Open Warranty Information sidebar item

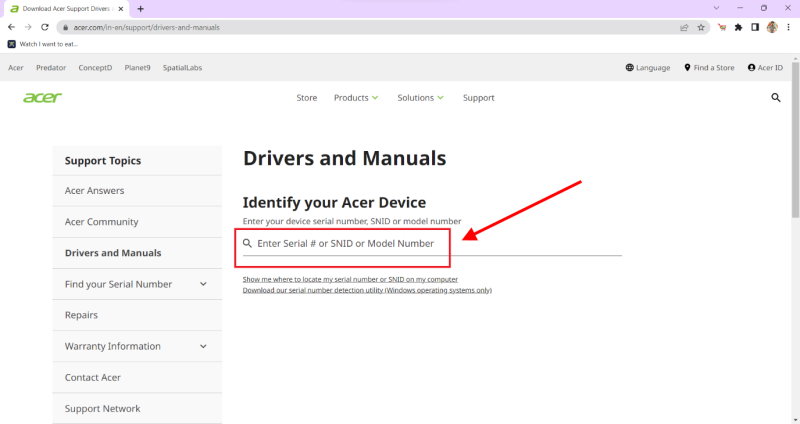(112, 346)
